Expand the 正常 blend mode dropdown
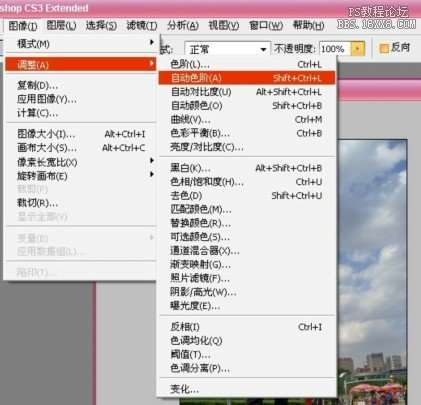 227,49
